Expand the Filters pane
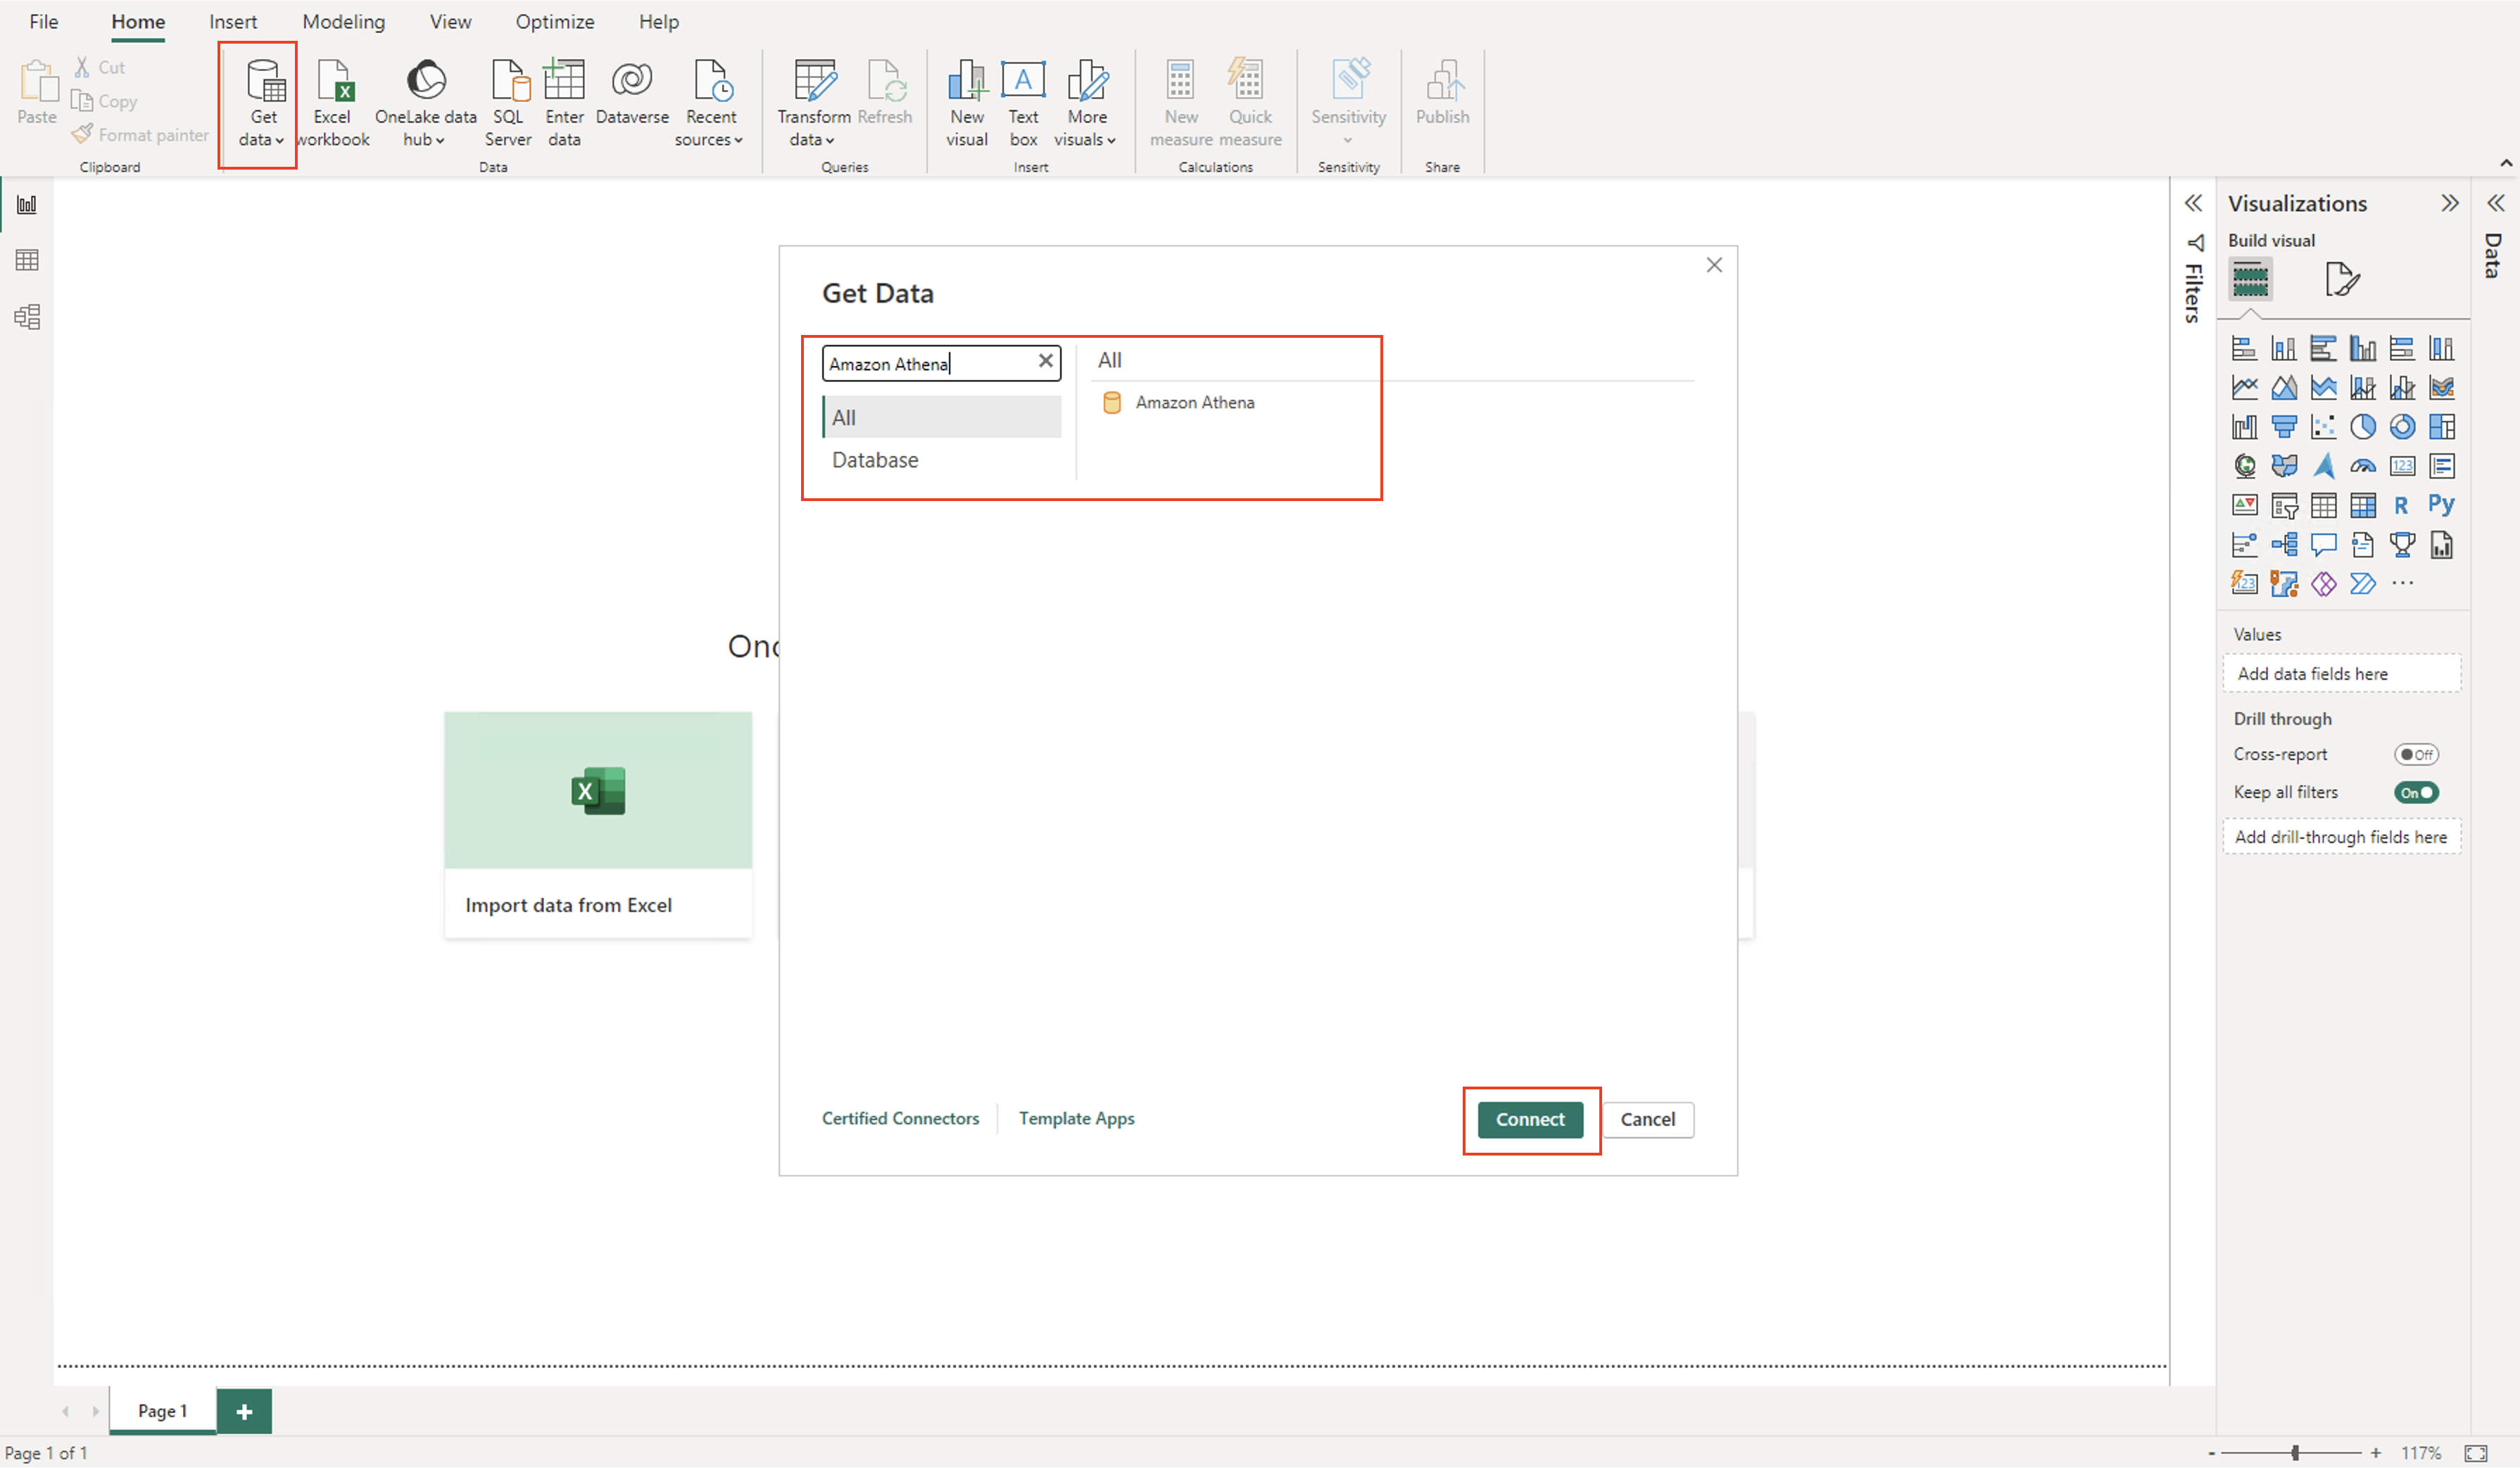2520x1468 pixels. (2193, 204)
